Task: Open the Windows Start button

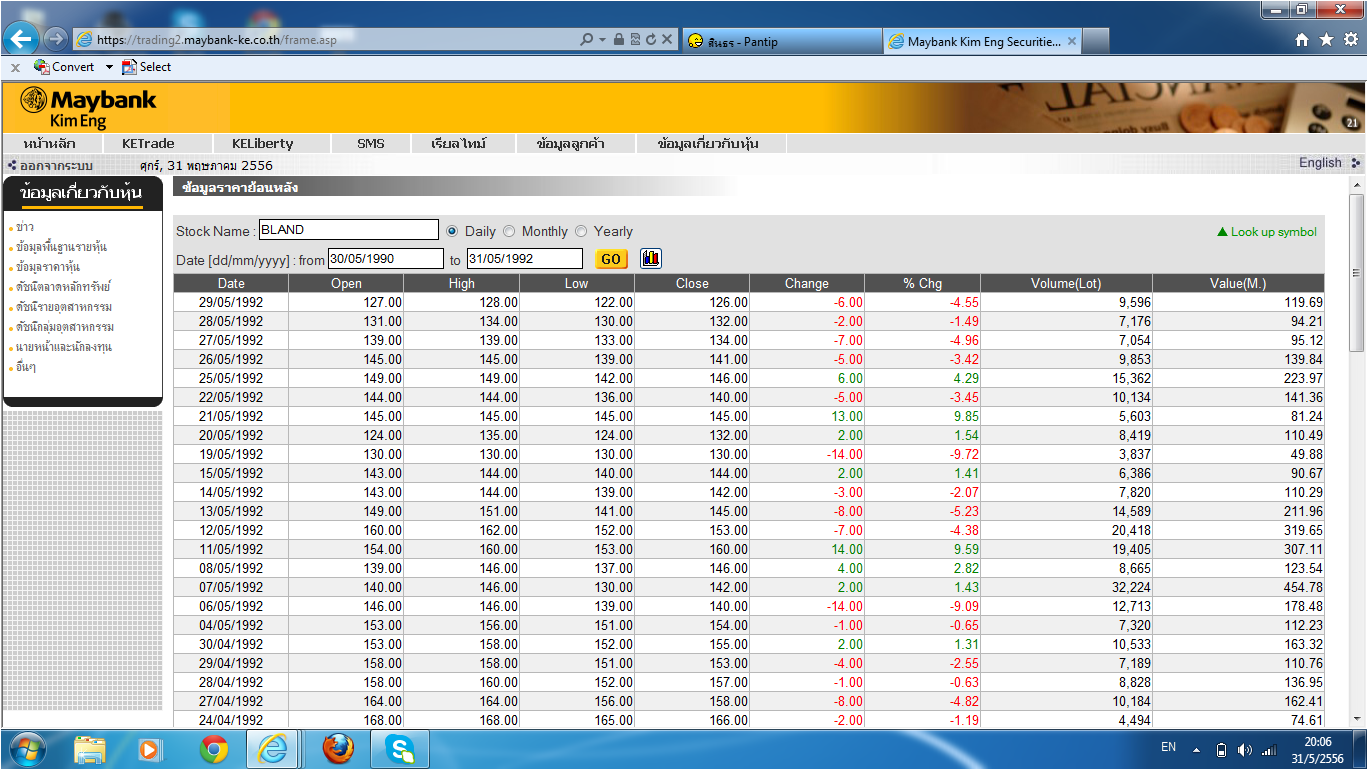Action: tap(27, 749)
